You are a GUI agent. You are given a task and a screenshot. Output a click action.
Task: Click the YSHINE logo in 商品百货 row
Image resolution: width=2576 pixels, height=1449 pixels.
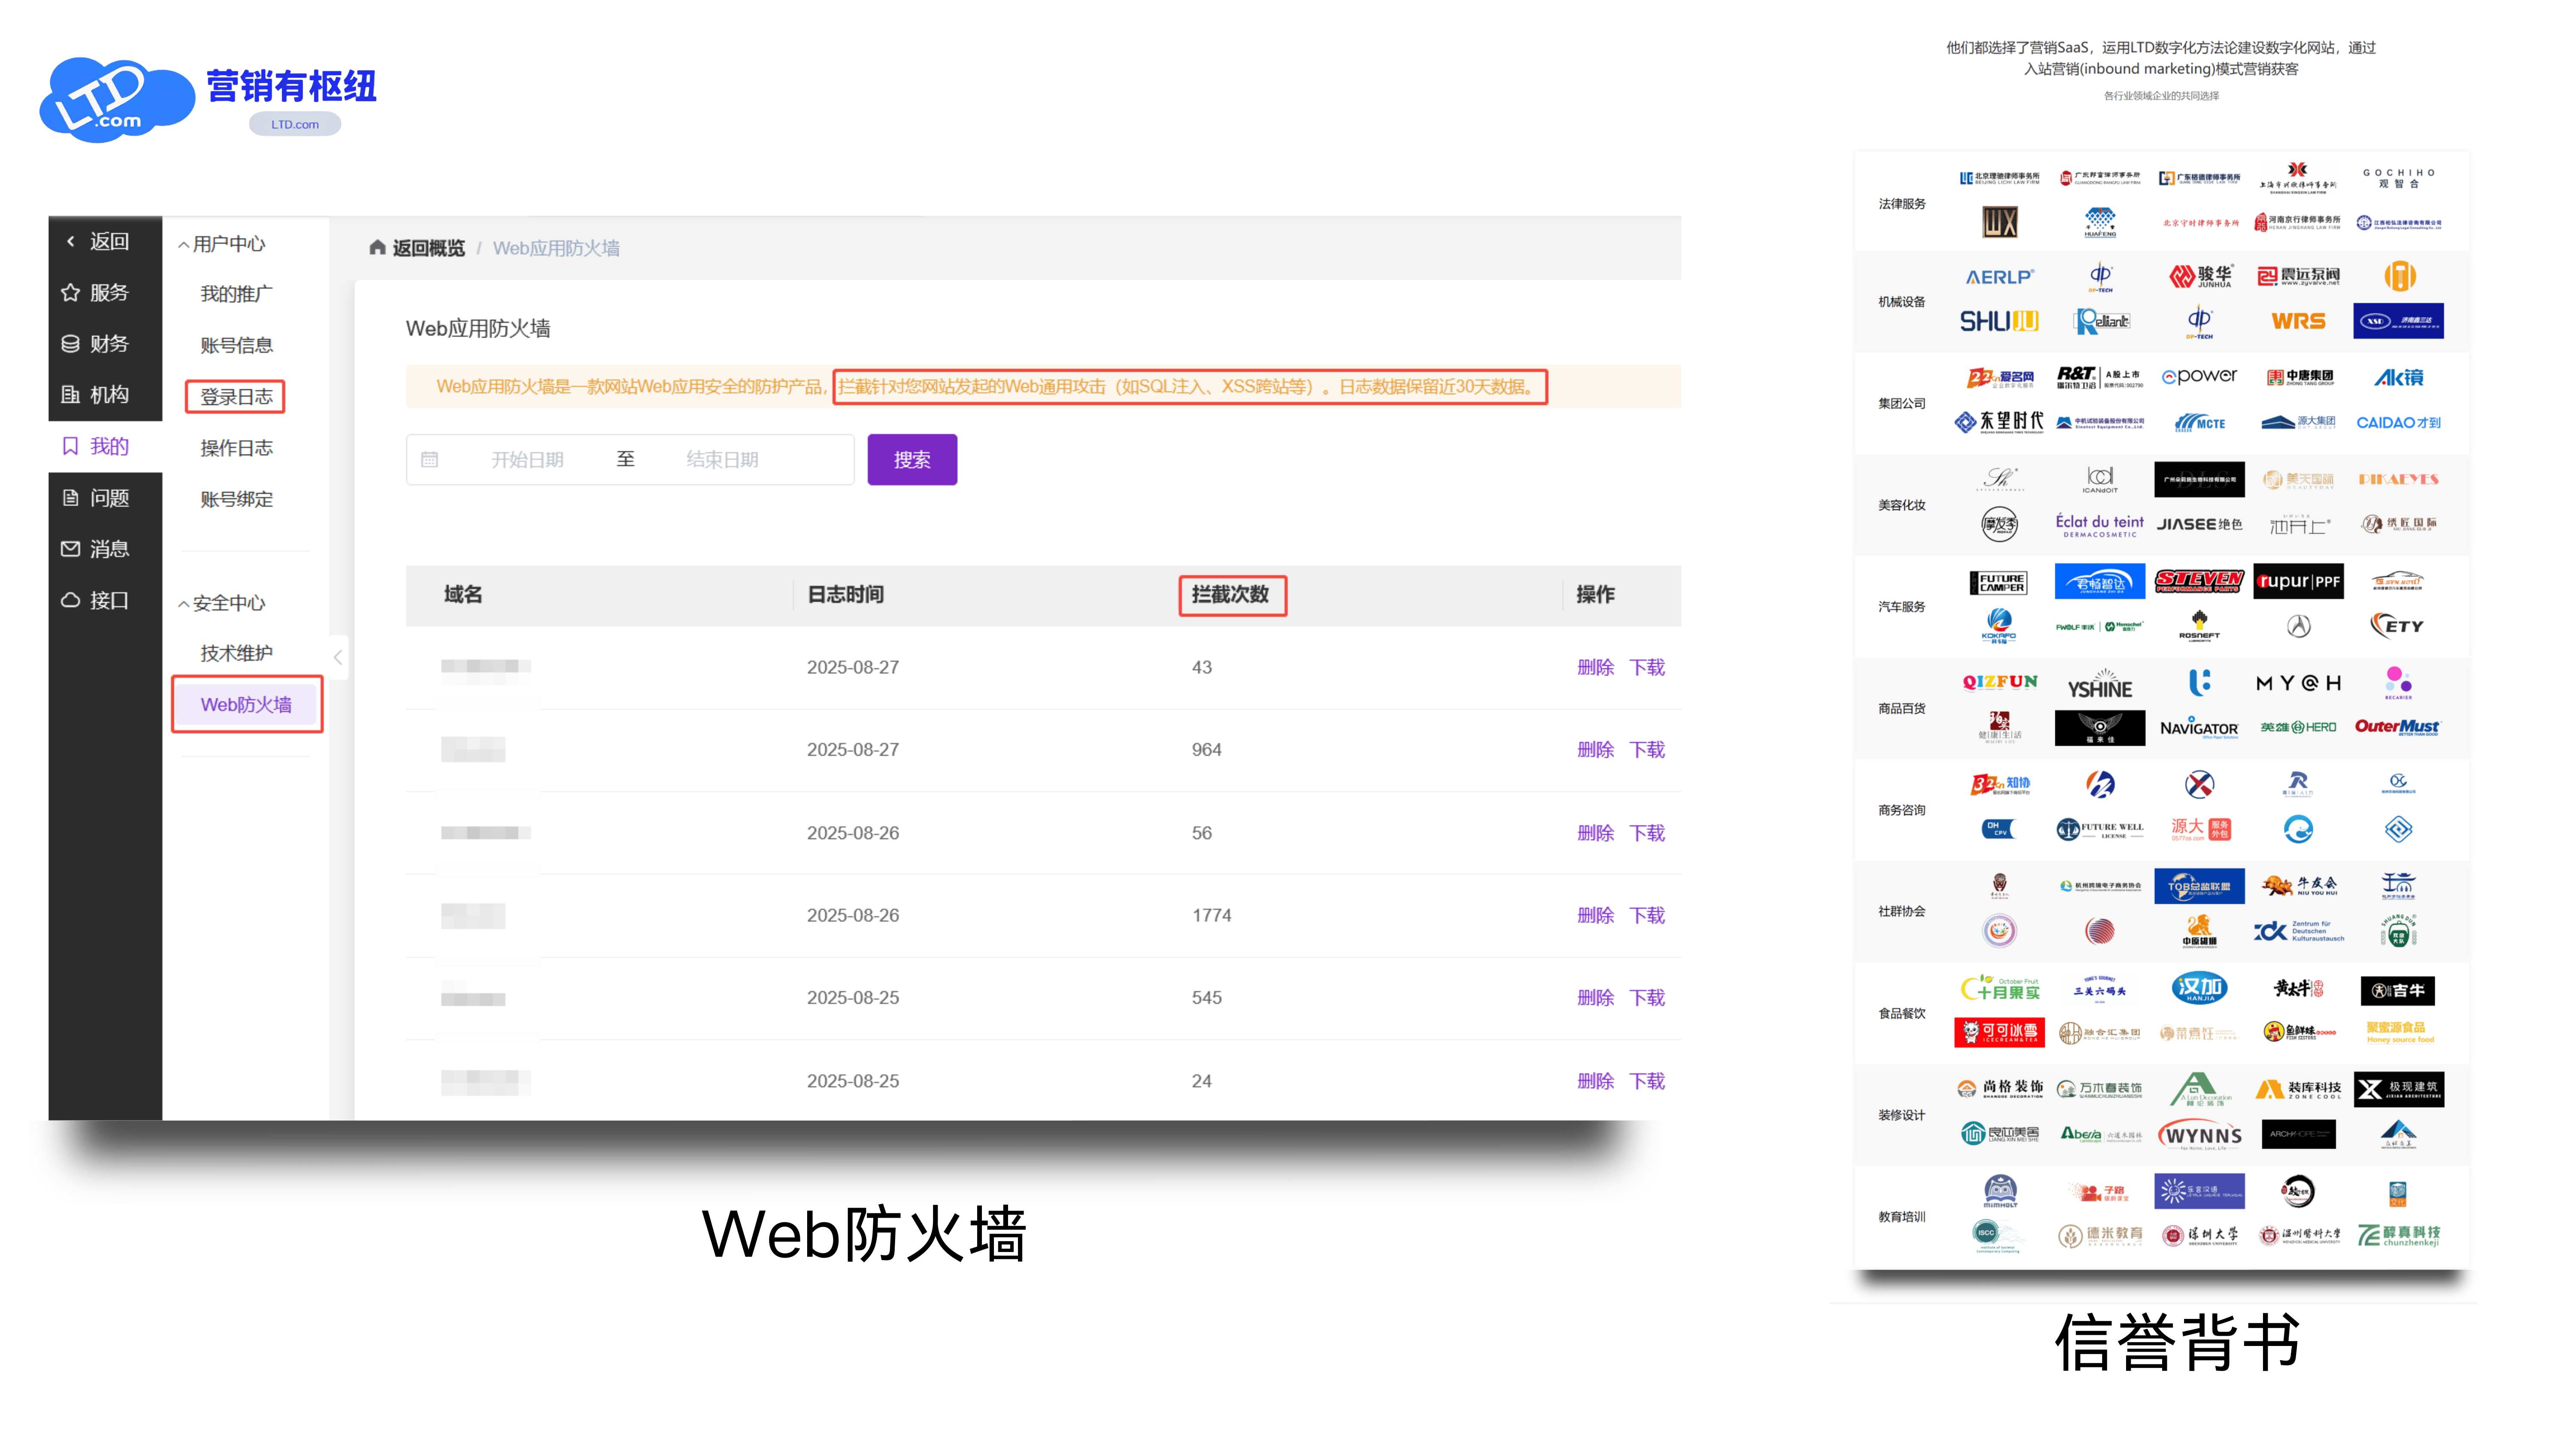click(x=2099, y=685)
